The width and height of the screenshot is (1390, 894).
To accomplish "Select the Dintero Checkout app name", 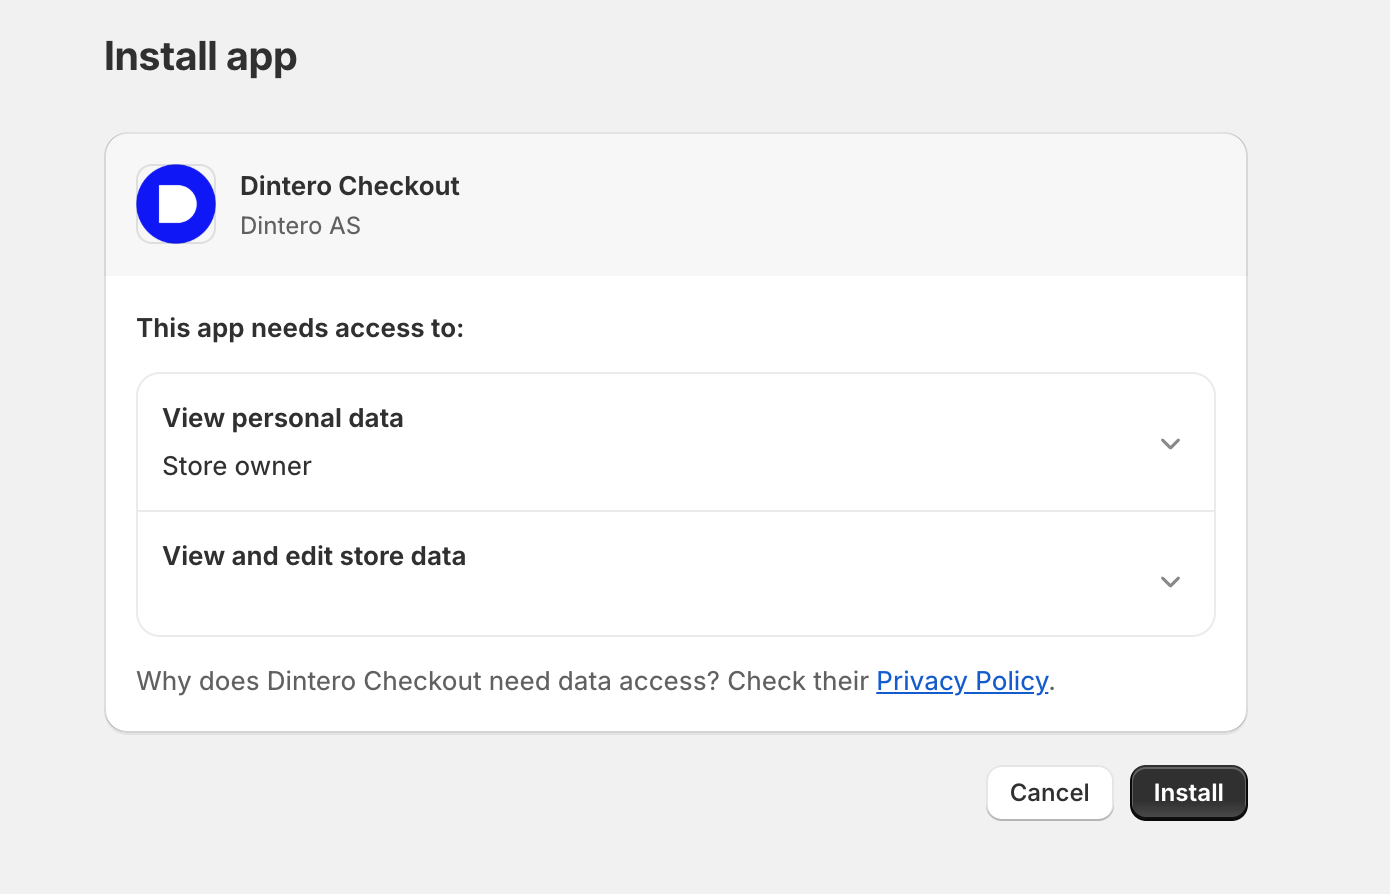I will click(350, 186).
